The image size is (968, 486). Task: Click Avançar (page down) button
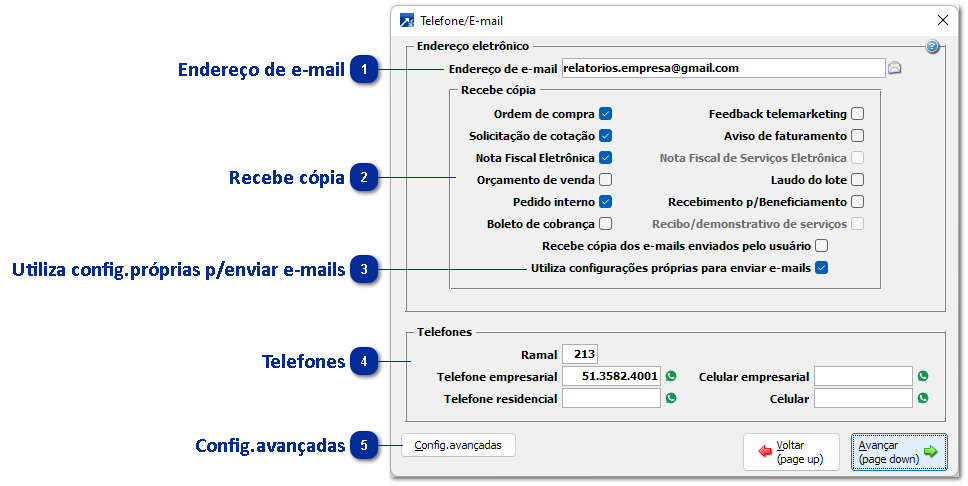pyautogui.click(x=897, y=452)
